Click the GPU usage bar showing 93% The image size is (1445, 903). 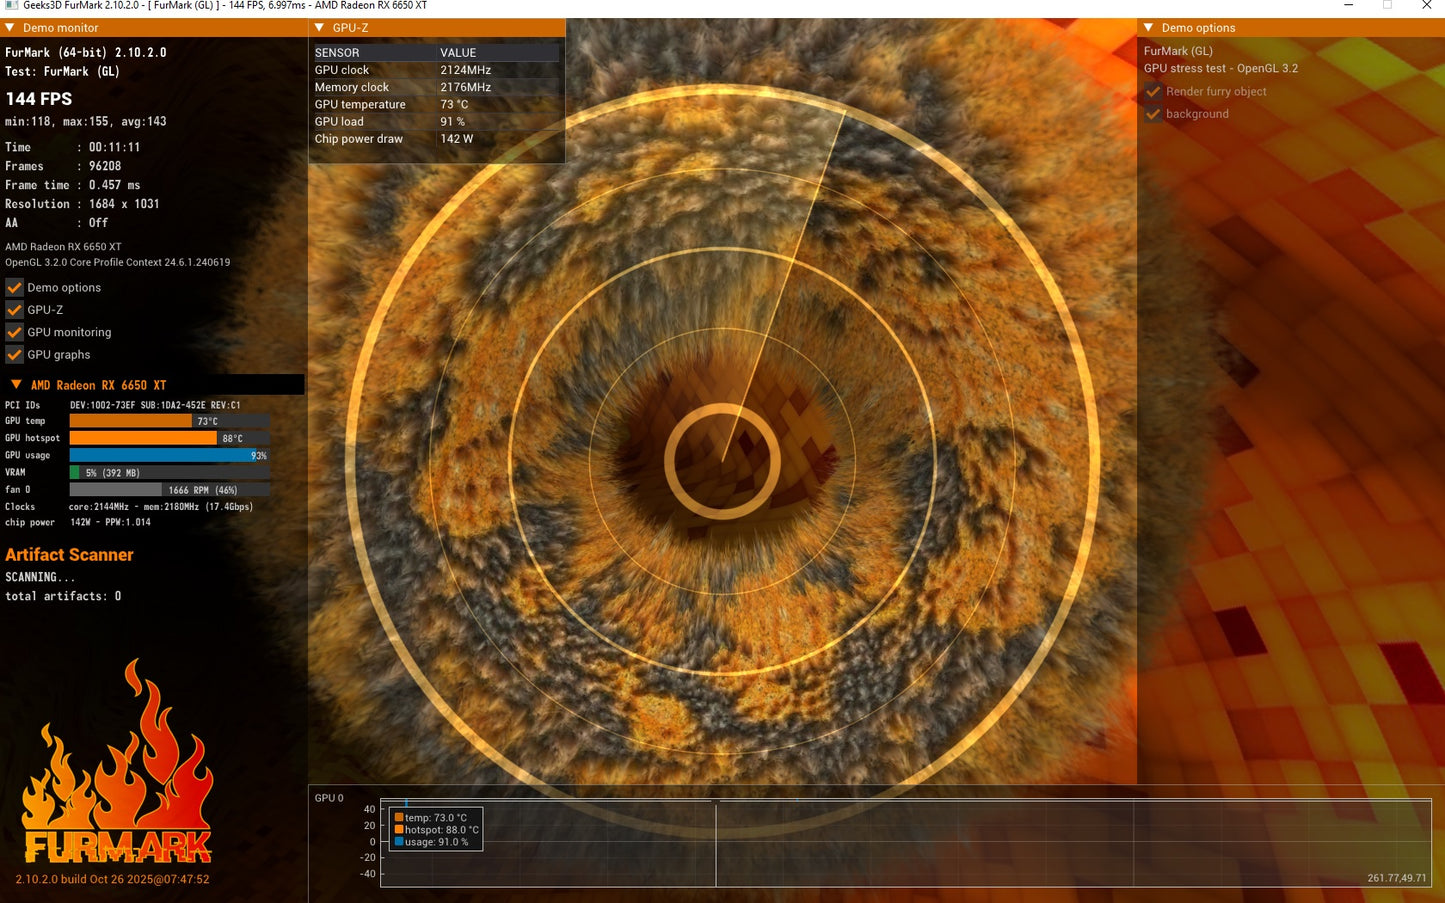coord(170,455)
